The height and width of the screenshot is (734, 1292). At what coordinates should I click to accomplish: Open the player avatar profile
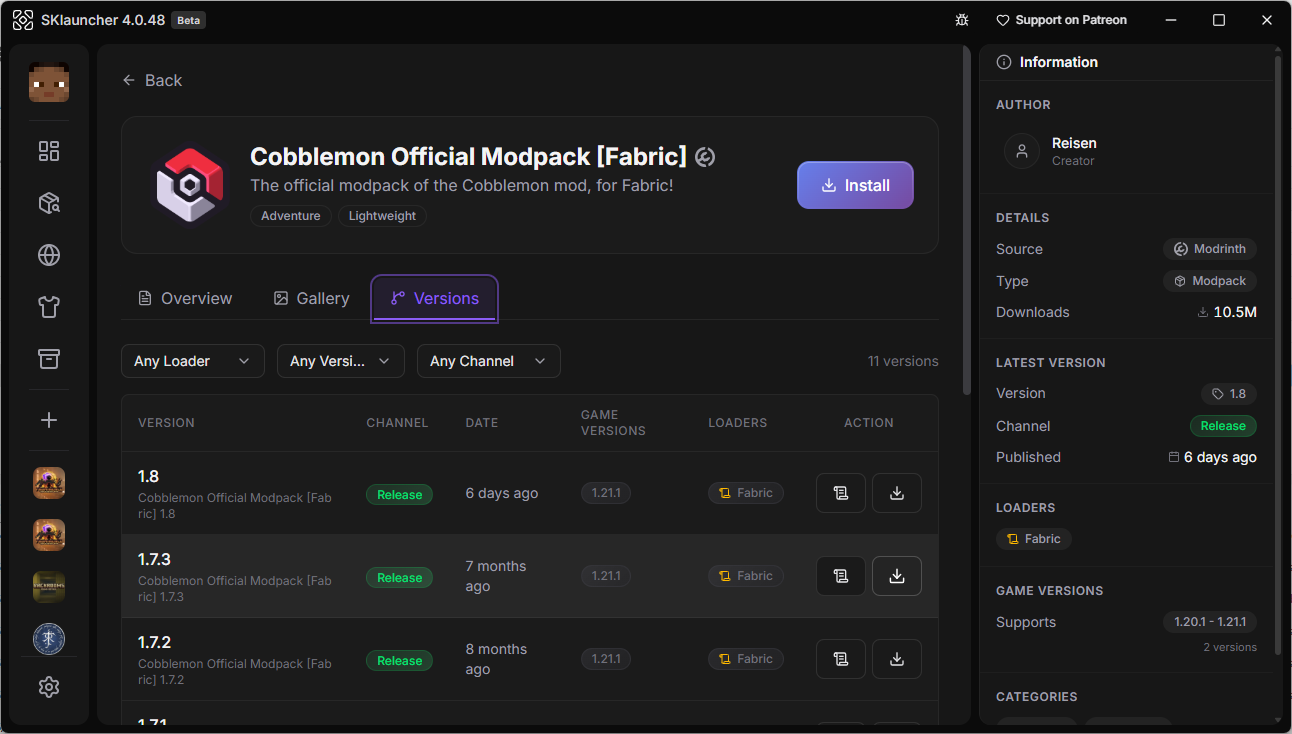[x=49, y=82]
